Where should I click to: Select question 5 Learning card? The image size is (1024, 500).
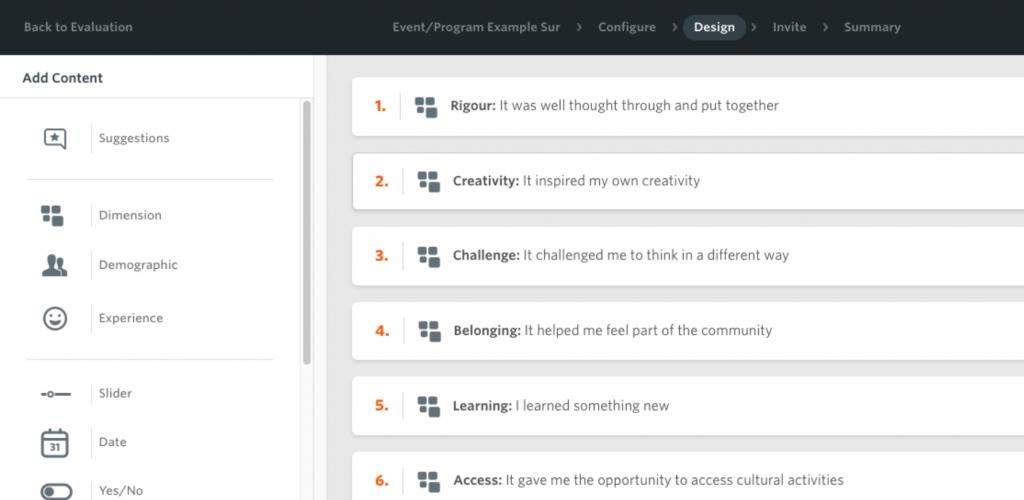click(688, 406)
